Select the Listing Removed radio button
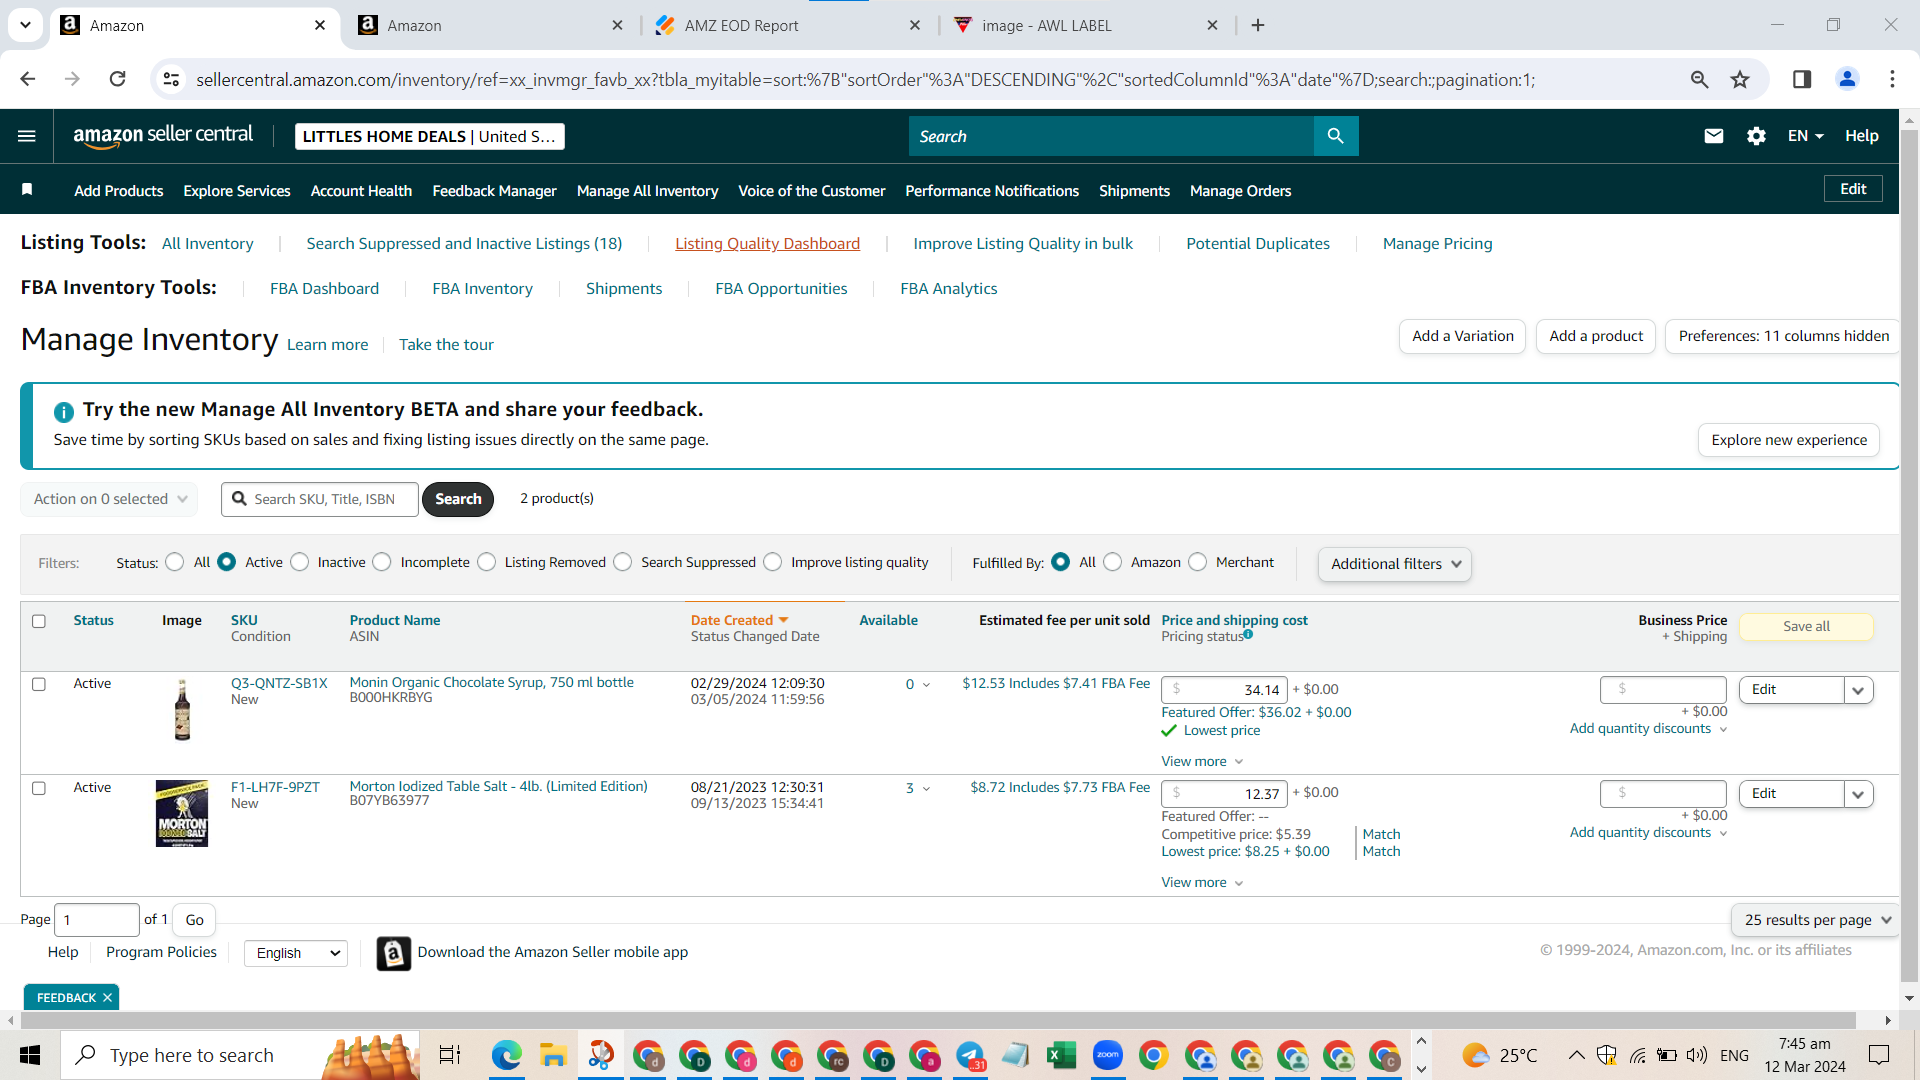The width and height of the screenshot is (1920, 1080). [487, 562]
